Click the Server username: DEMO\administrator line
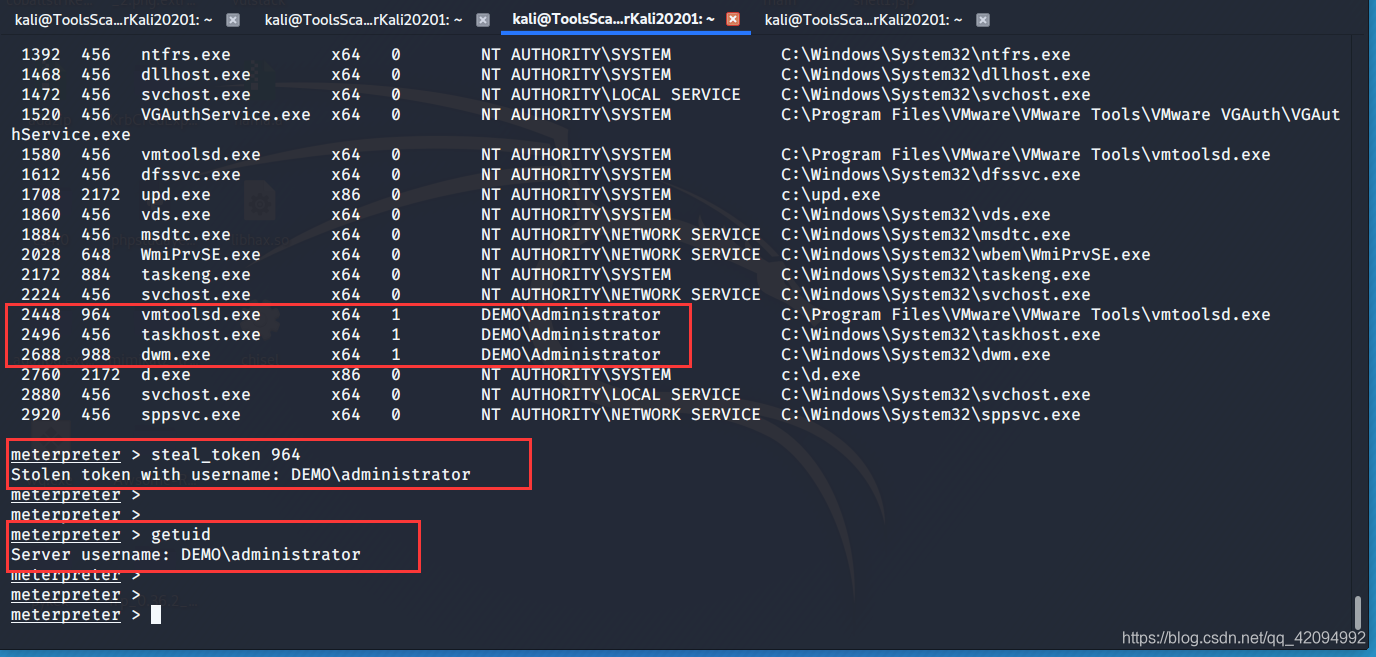Image resolution: width=1376 pixels, height=657 pixels. [186, 554]
